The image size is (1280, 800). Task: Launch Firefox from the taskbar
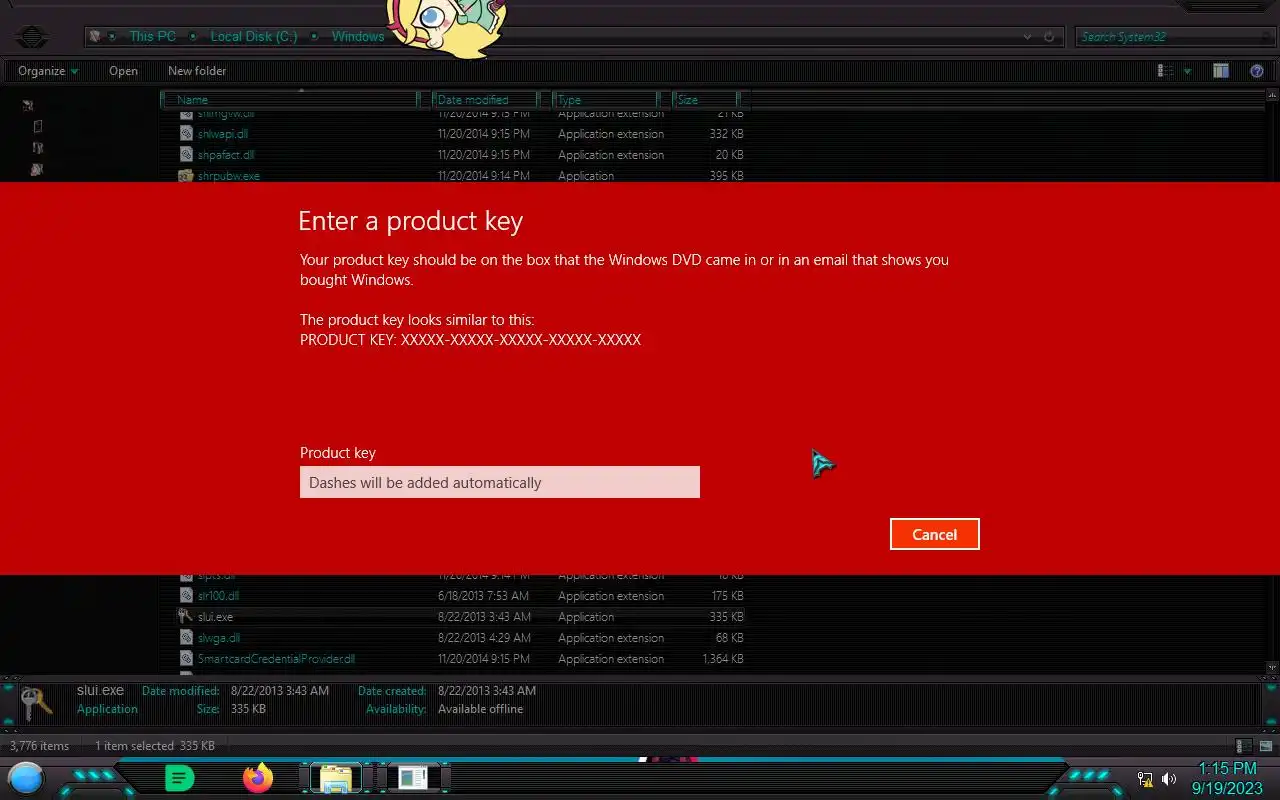258,777
